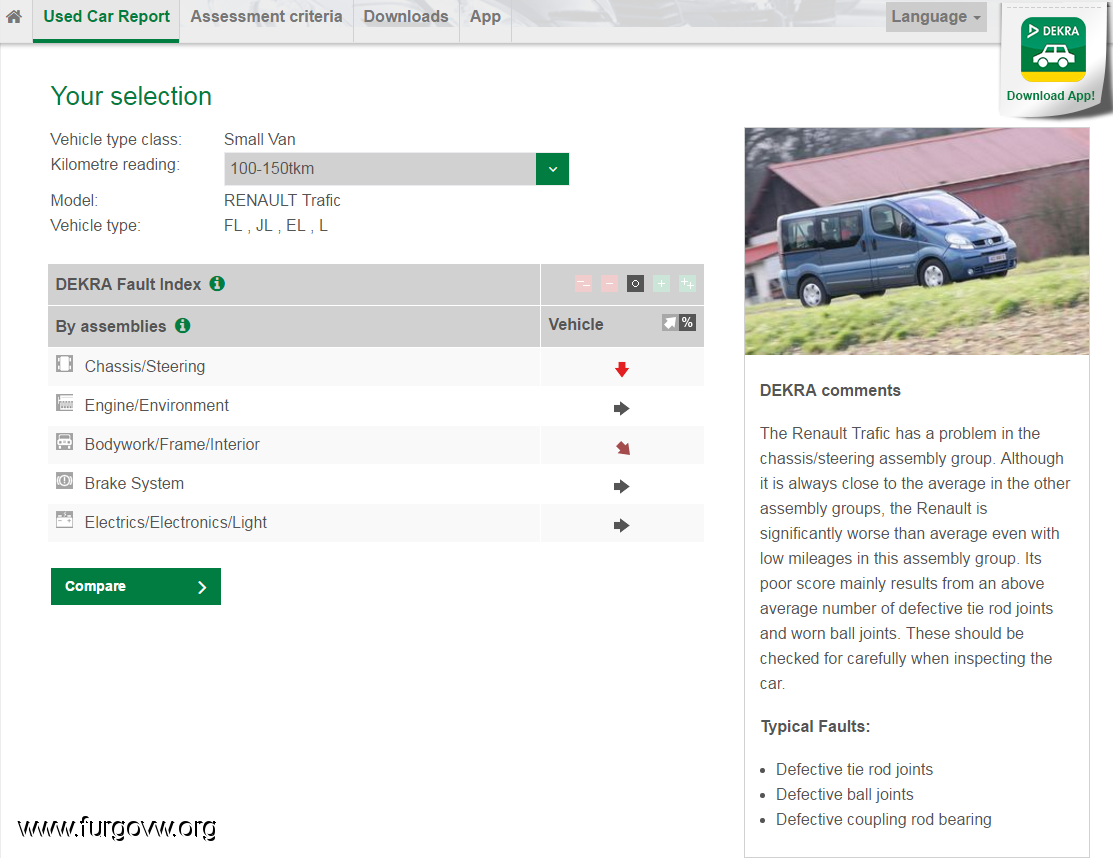The image size is (1113, 858).
Task: Select the single-plus fault index rating
Action: (x=661, y=284)
